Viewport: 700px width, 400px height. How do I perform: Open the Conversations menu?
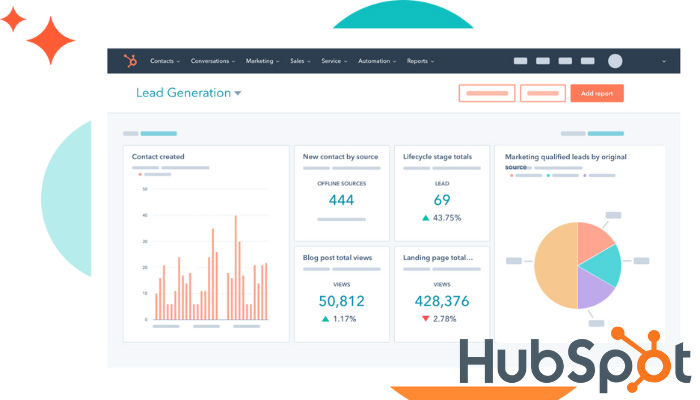[x=212, y=61]
